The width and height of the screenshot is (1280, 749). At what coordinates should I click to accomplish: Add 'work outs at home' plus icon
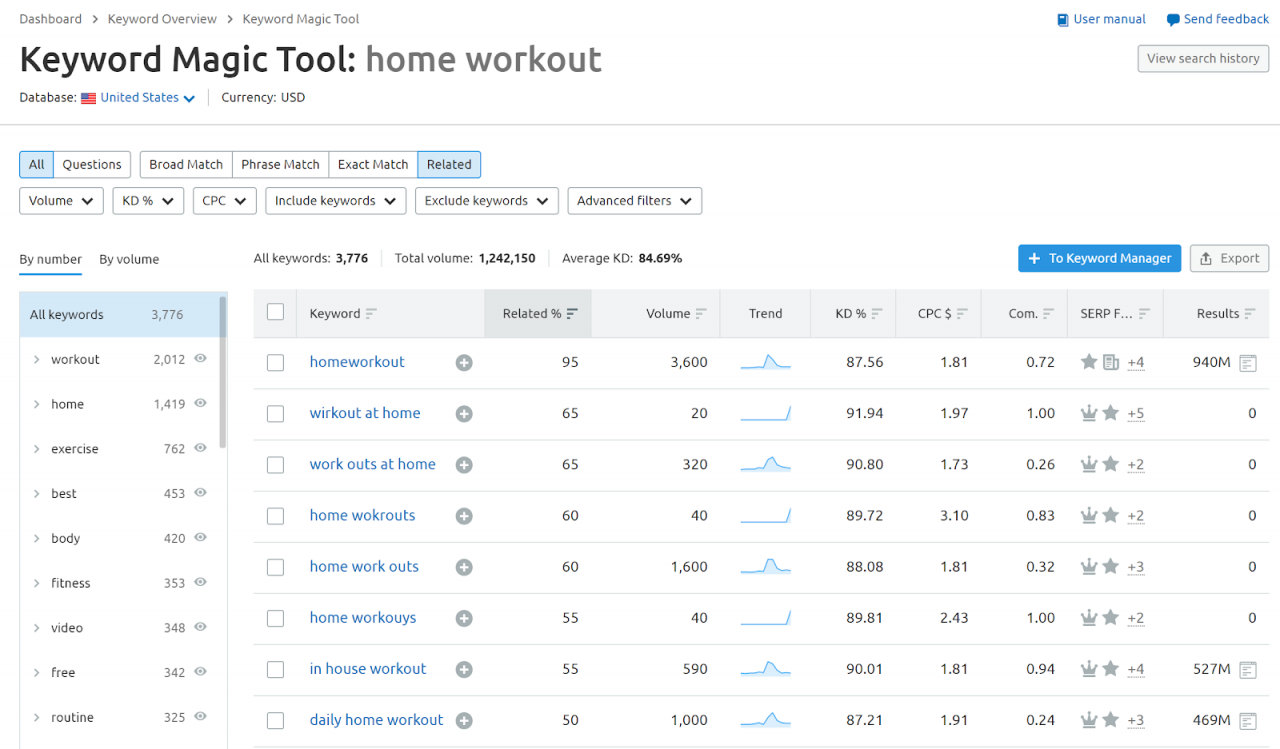(x=464, y=465)
